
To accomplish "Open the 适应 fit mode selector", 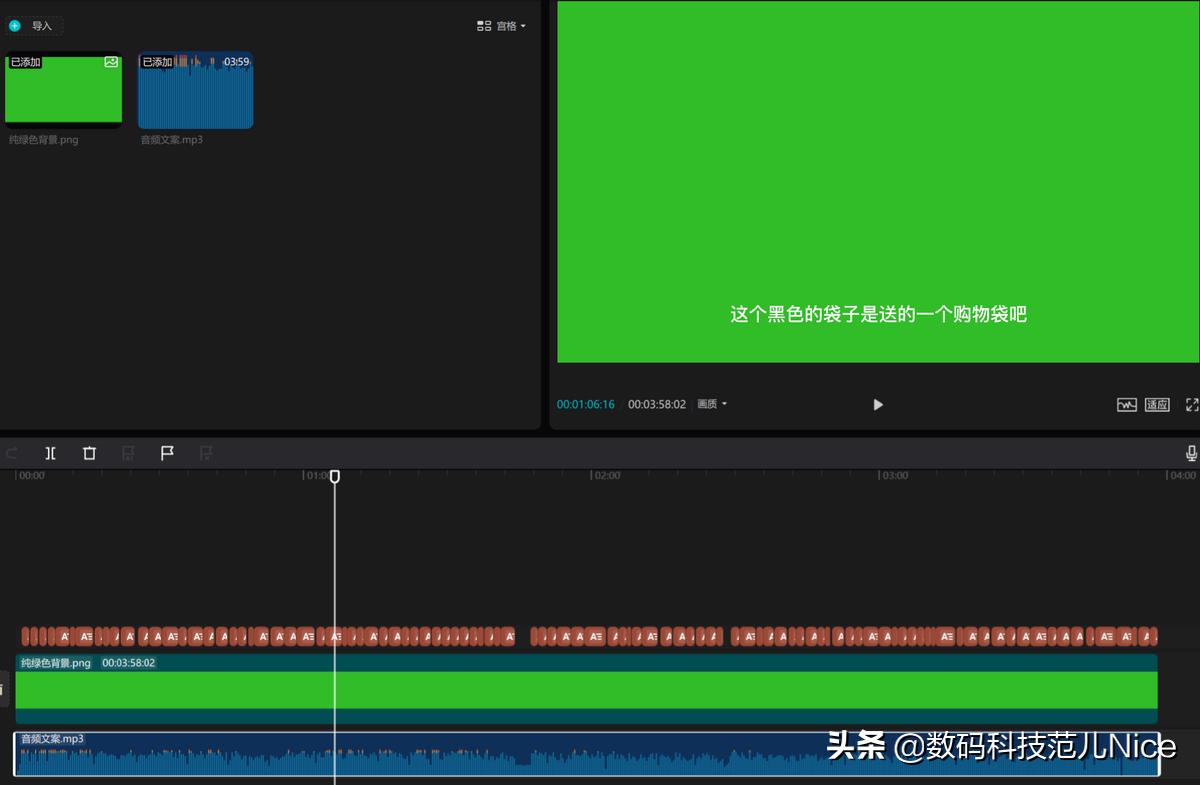I will [1156, 404].
